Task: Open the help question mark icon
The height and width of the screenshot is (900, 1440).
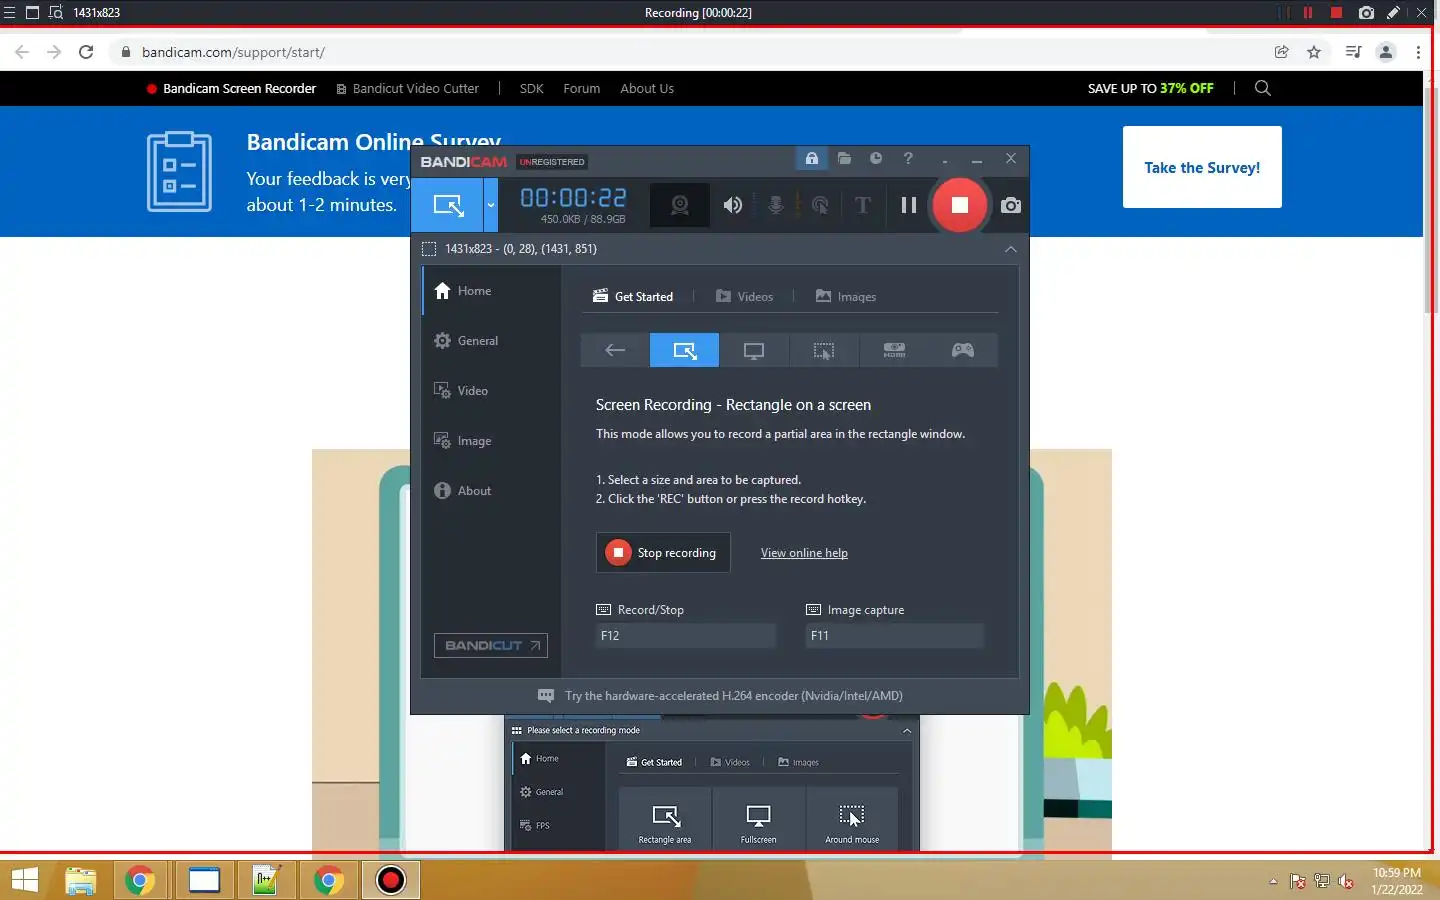Action: click(908, 158)
